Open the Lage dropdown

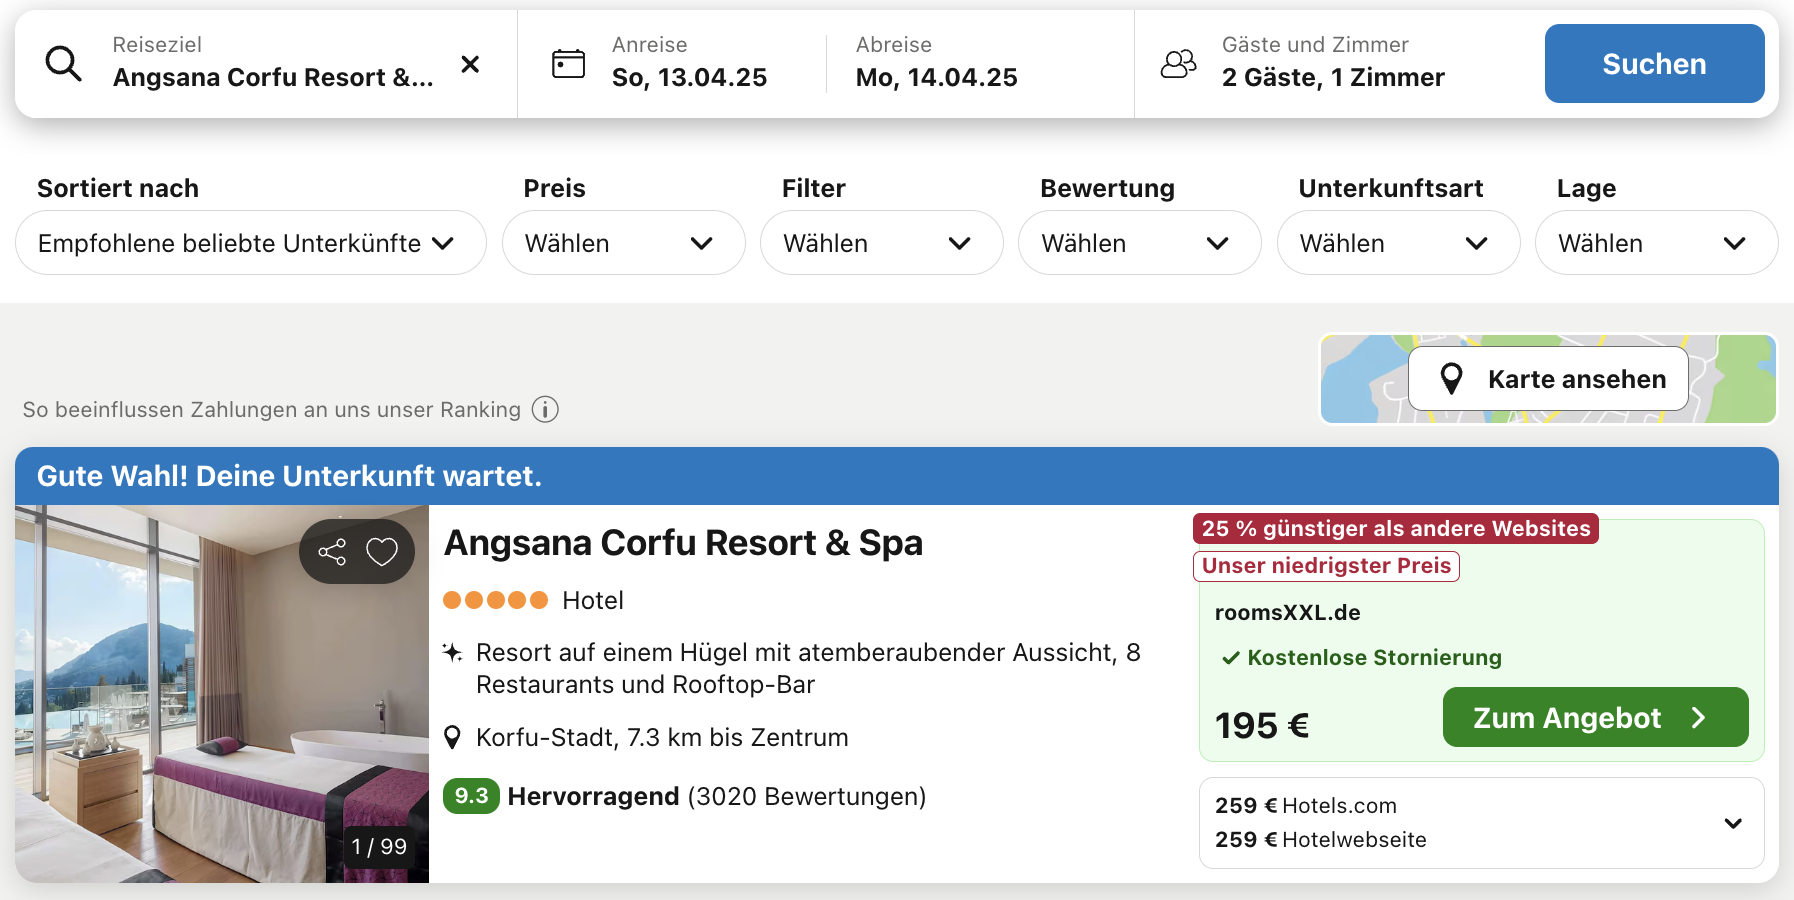pyautogui.click(x=1657, y=243)
